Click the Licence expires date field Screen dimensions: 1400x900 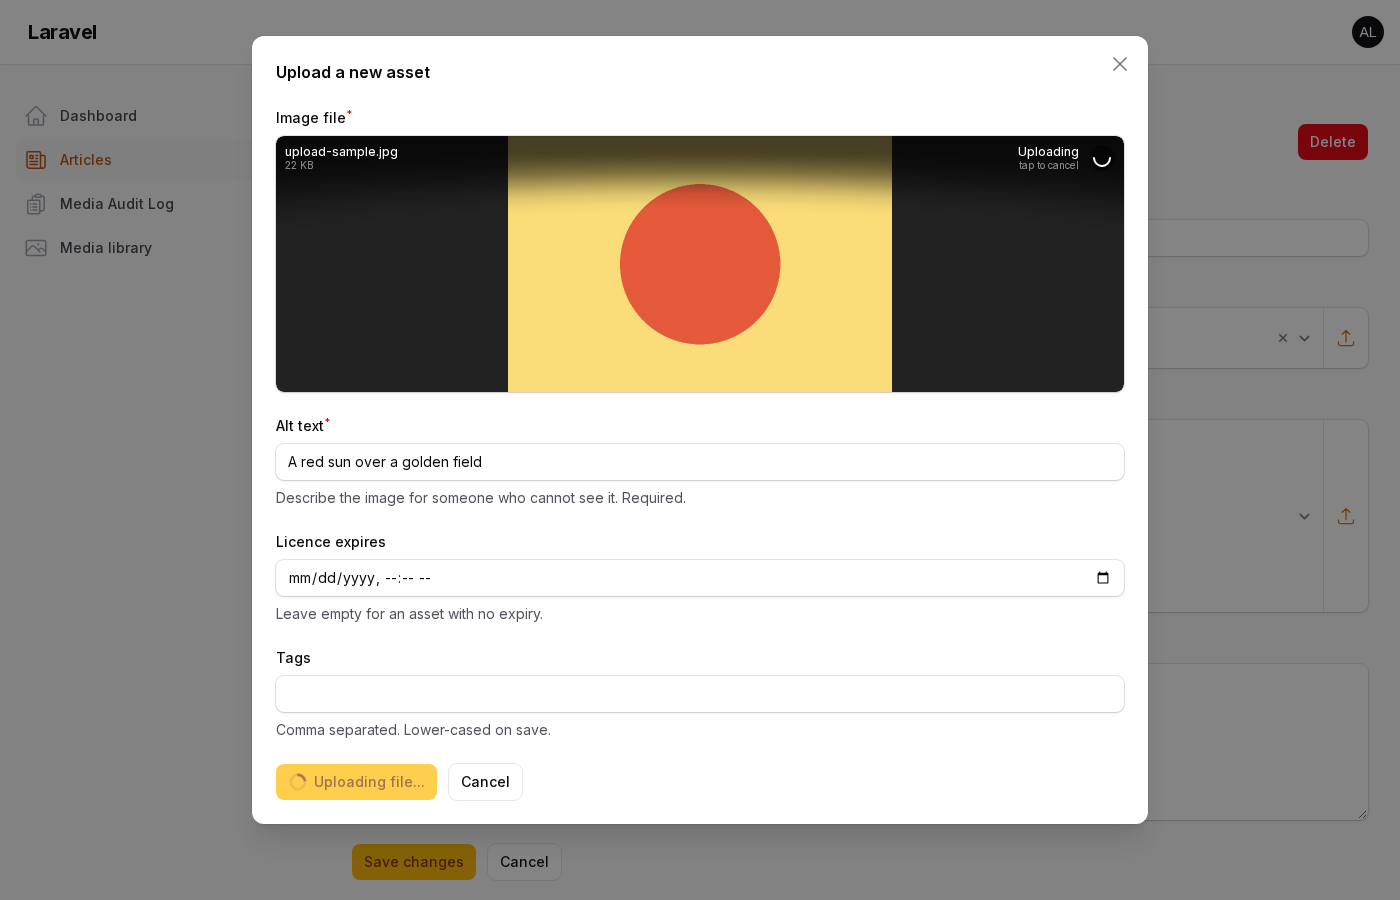tap(700, 578)
